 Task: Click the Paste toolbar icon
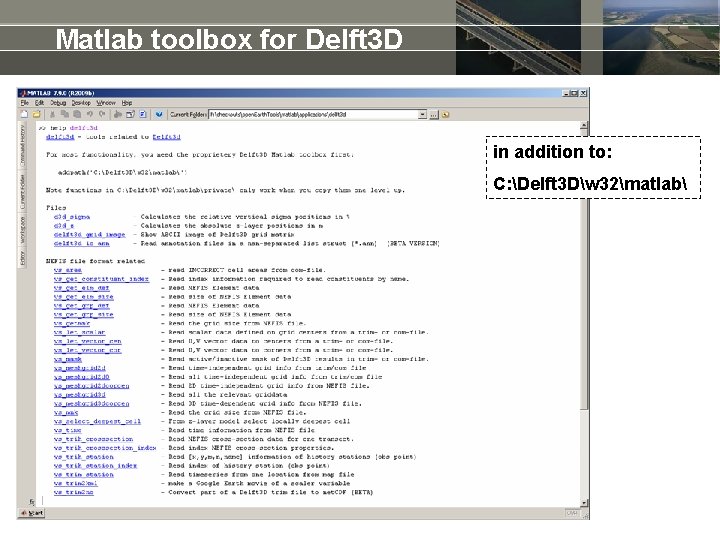point(77,114)
